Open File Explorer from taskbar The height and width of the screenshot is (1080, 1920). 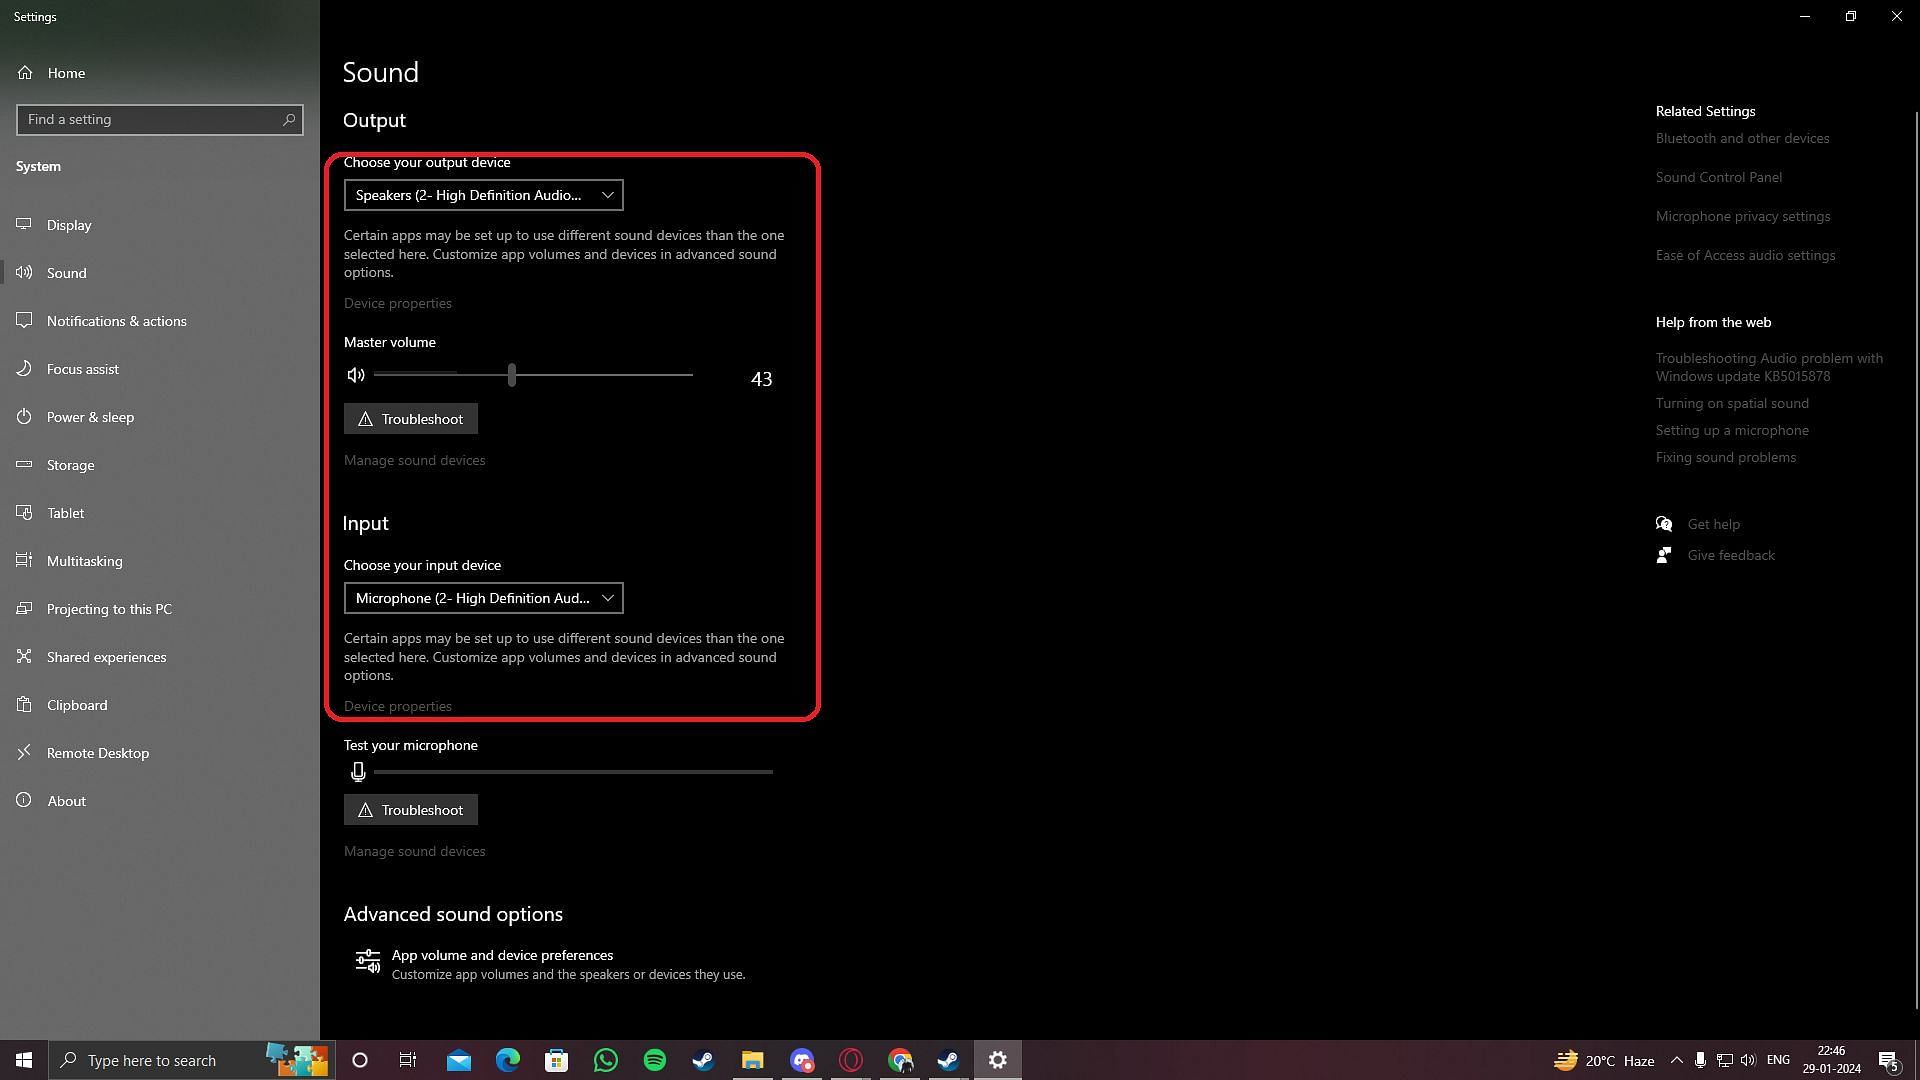click(x=753, y=1060)
